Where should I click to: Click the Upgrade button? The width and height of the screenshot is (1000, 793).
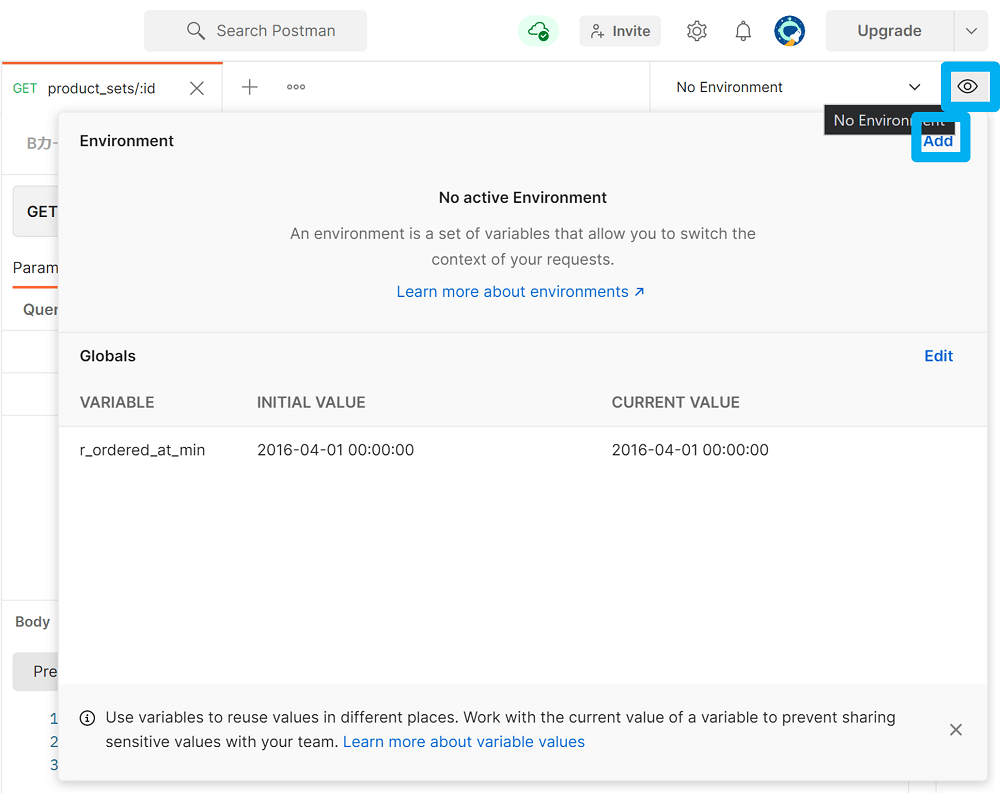click(890, 31)
